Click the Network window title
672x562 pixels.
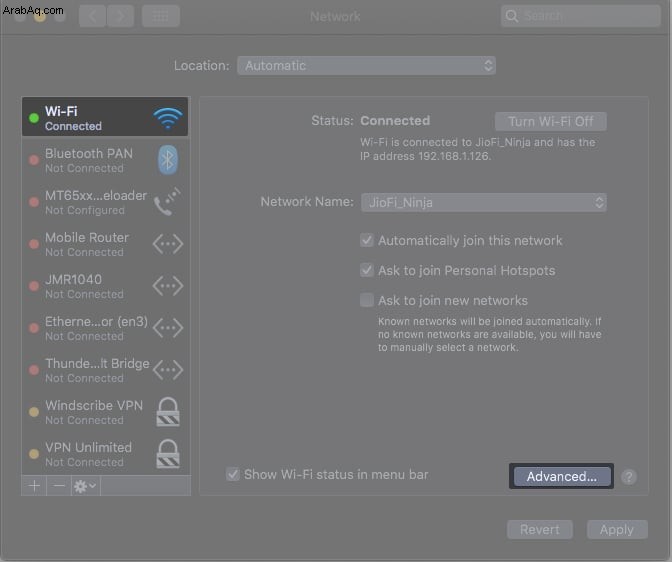[335, 16]
